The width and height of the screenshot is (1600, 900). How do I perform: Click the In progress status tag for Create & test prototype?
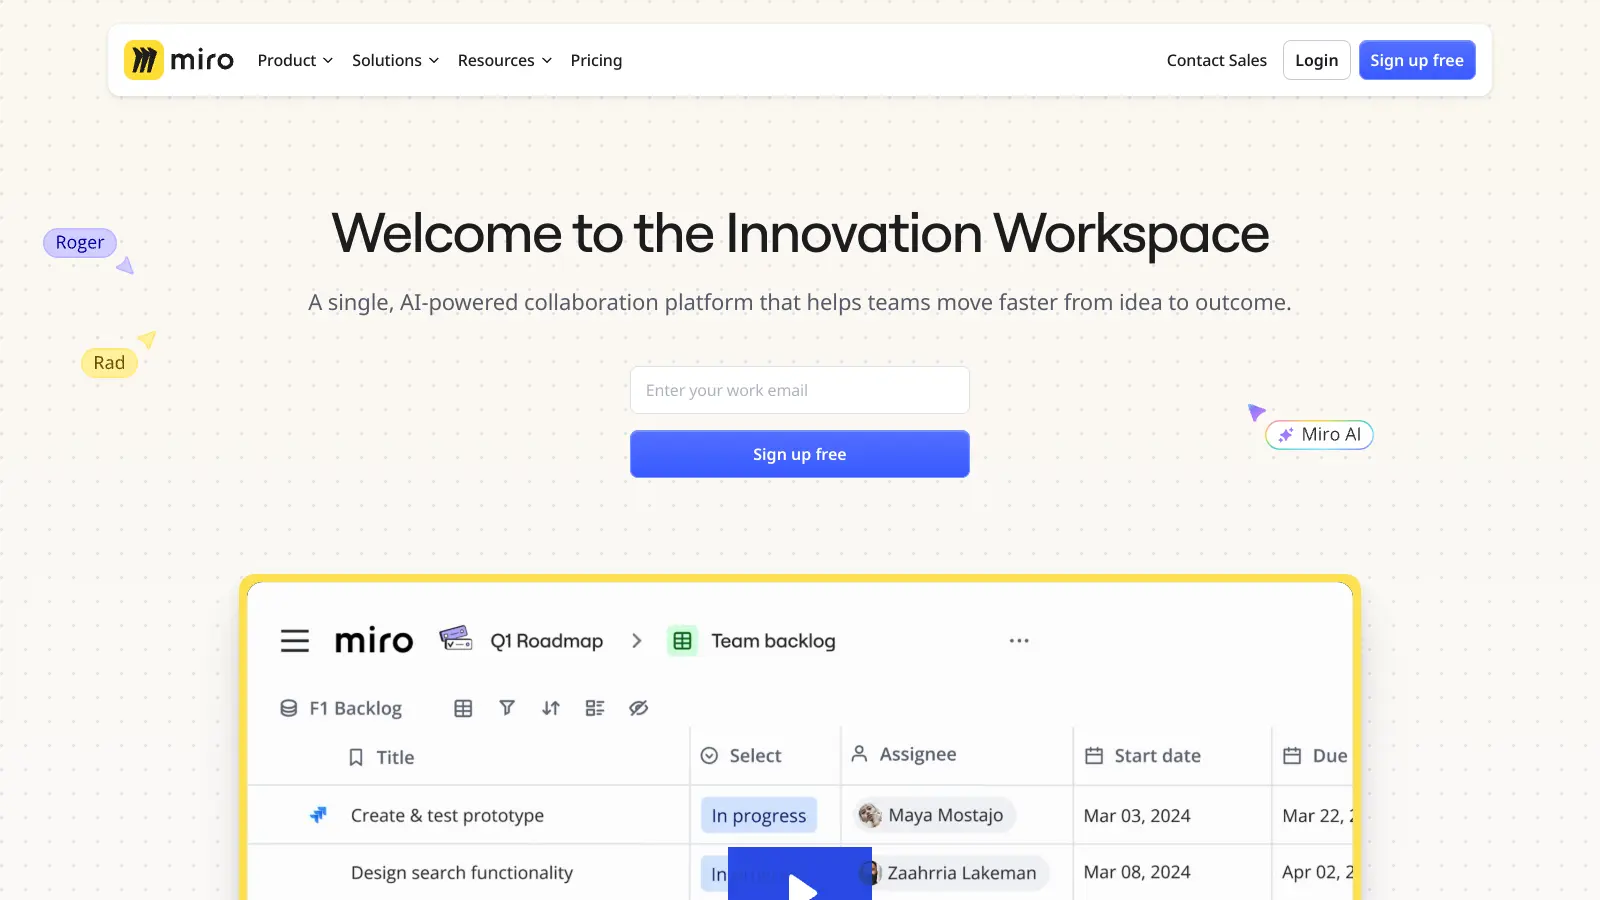pyautogui.click(x=758, y=816)
